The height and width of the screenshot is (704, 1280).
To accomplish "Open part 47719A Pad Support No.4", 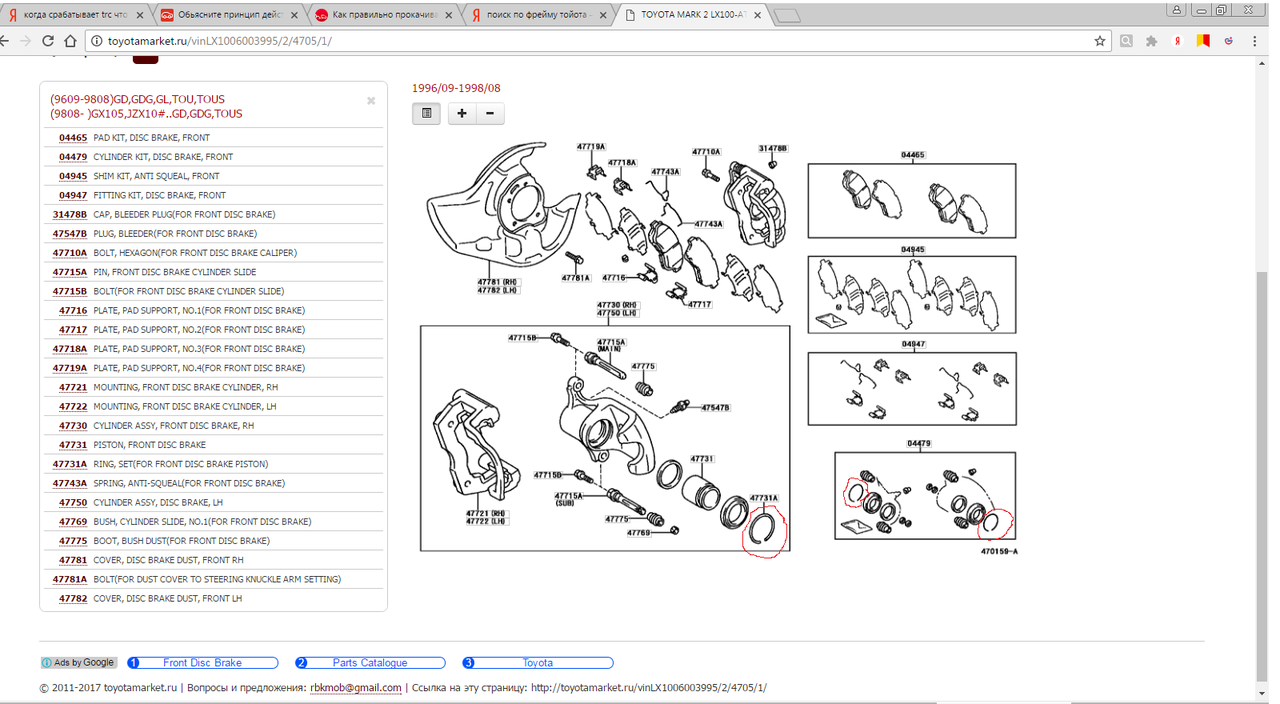I will tap(70, 368).
